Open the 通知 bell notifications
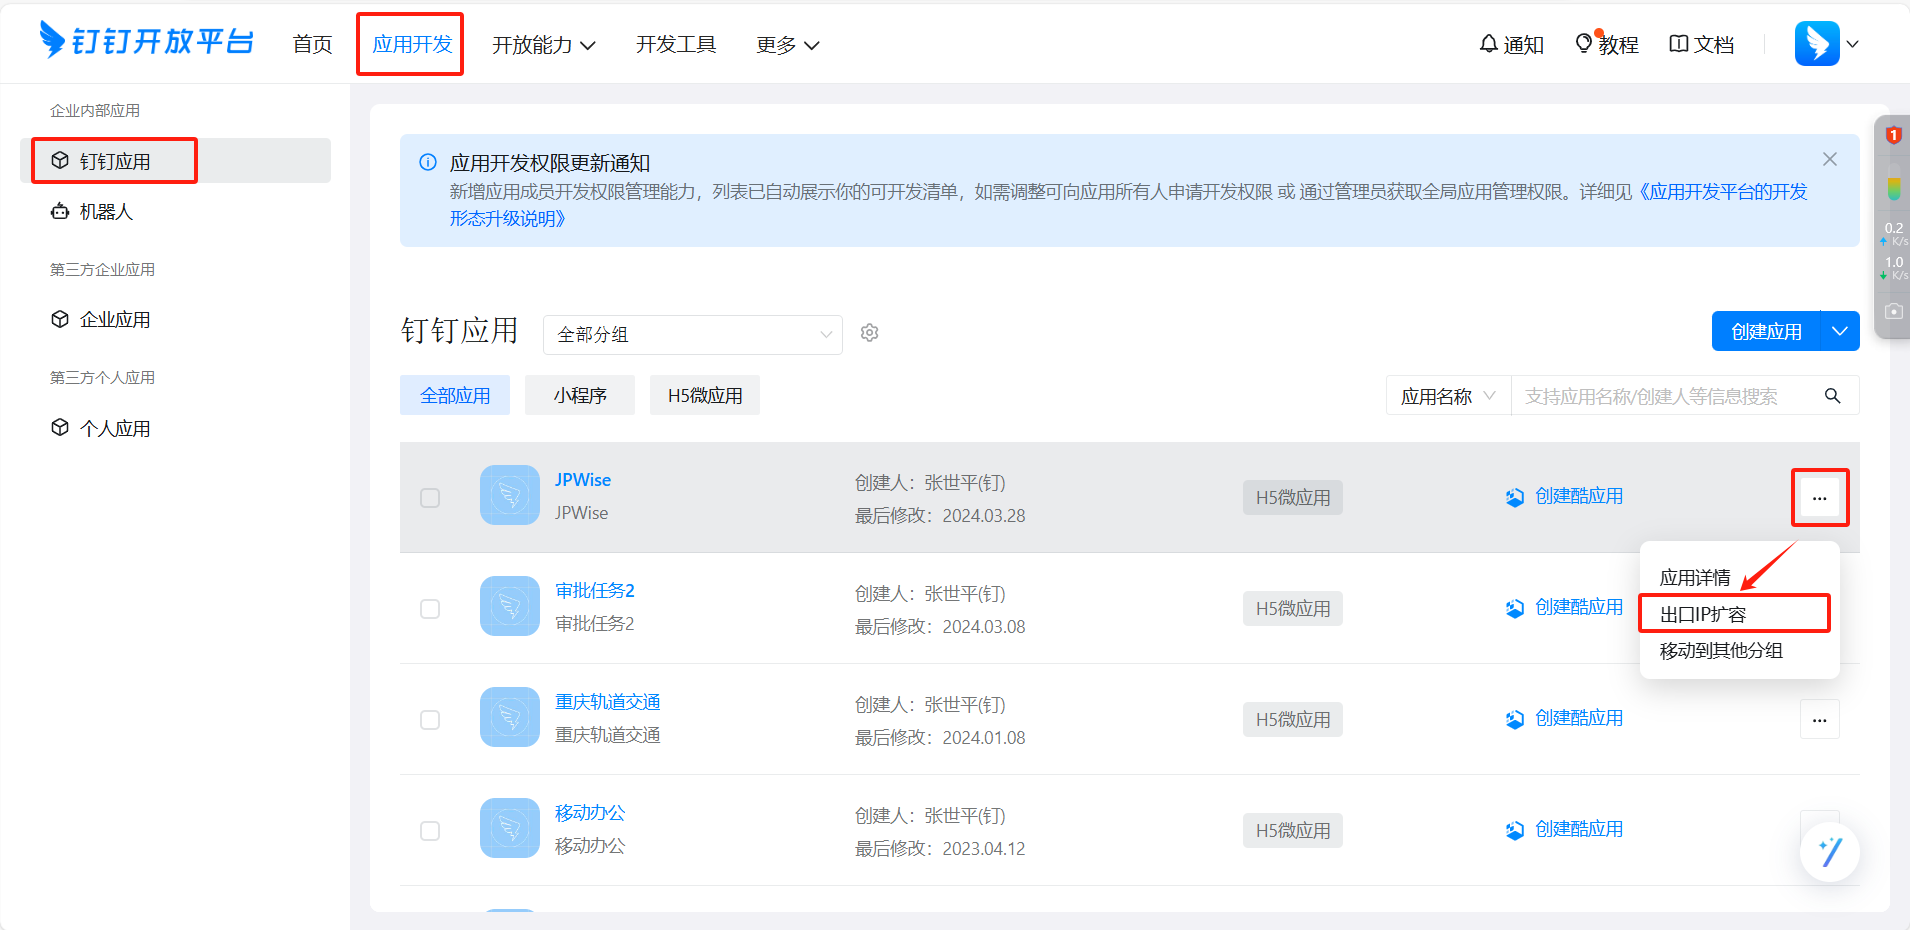The height and width of the screenshot is (930, 1910). [1511, 44]
